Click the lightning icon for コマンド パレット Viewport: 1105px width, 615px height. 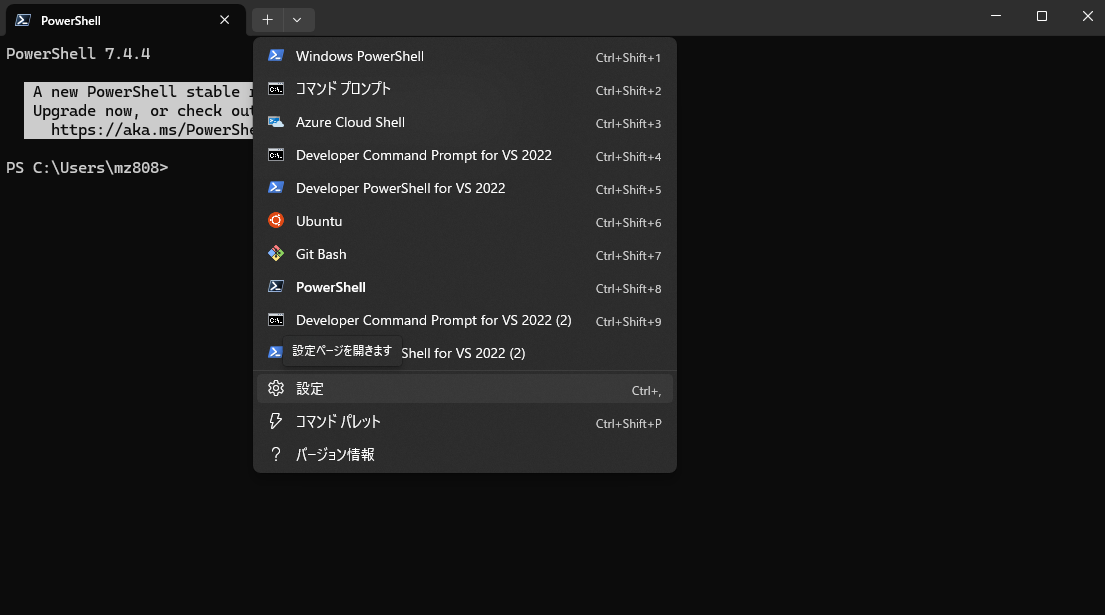click(276, 421)
